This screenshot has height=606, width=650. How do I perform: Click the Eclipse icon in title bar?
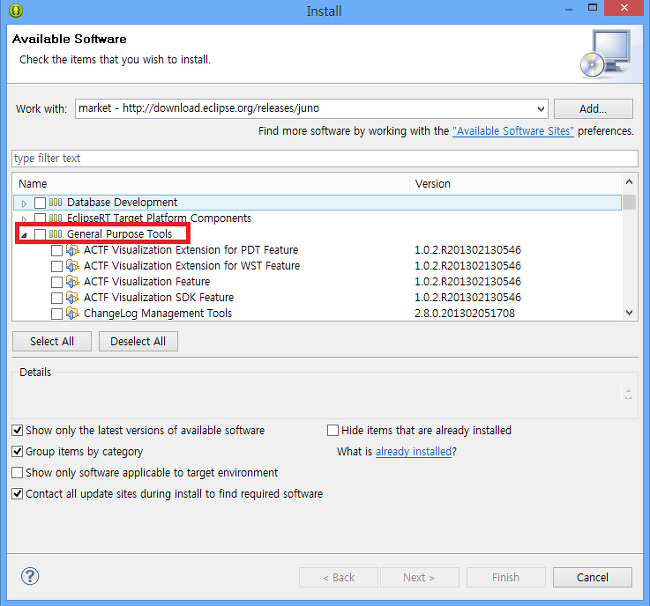point(16,10)
